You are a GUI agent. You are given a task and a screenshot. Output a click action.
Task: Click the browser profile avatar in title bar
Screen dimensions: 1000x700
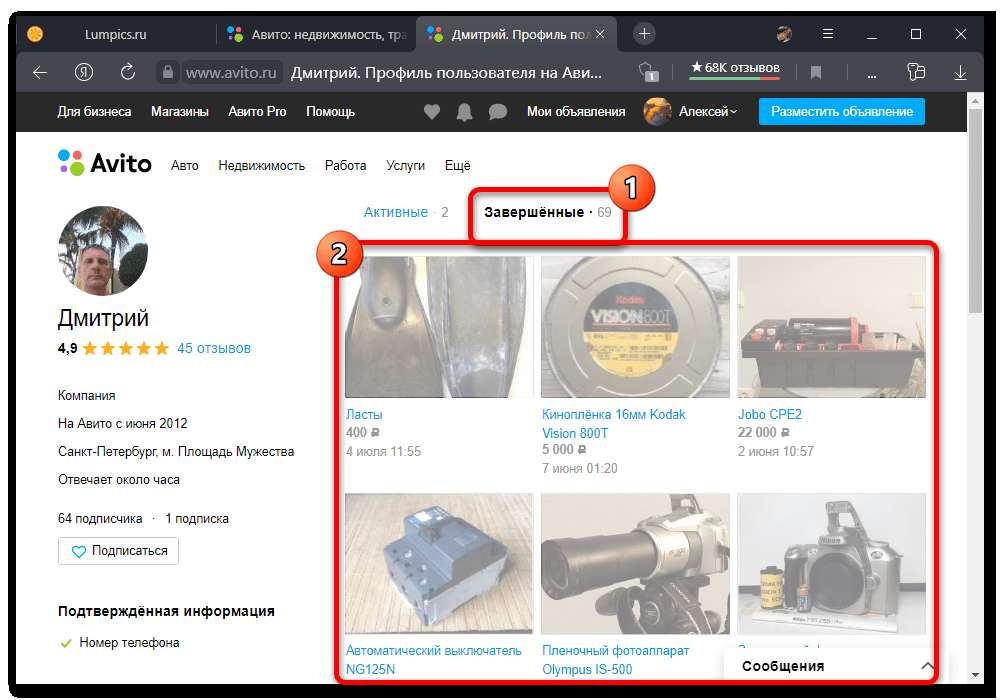point(784,34)
